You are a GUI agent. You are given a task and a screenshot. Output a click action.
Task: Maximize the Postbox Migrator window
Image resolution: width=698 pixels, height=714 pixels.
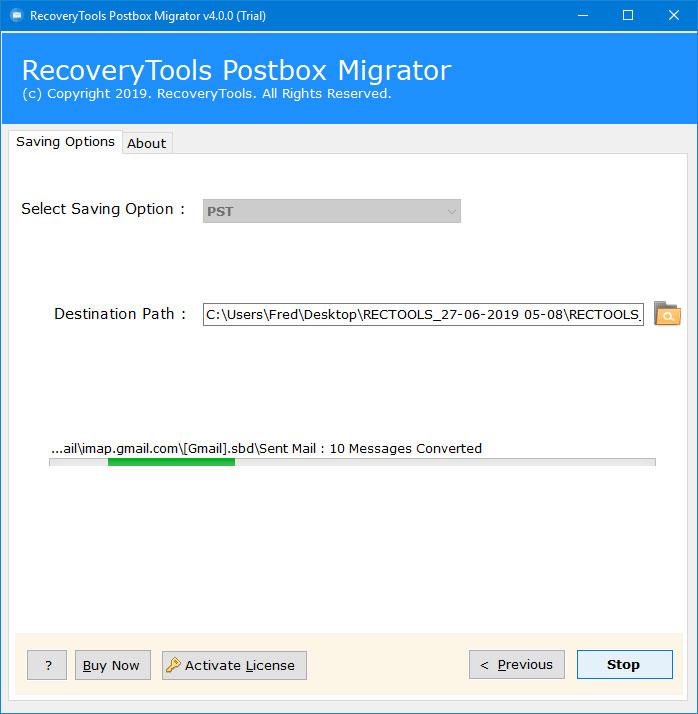tap(628, 16)
